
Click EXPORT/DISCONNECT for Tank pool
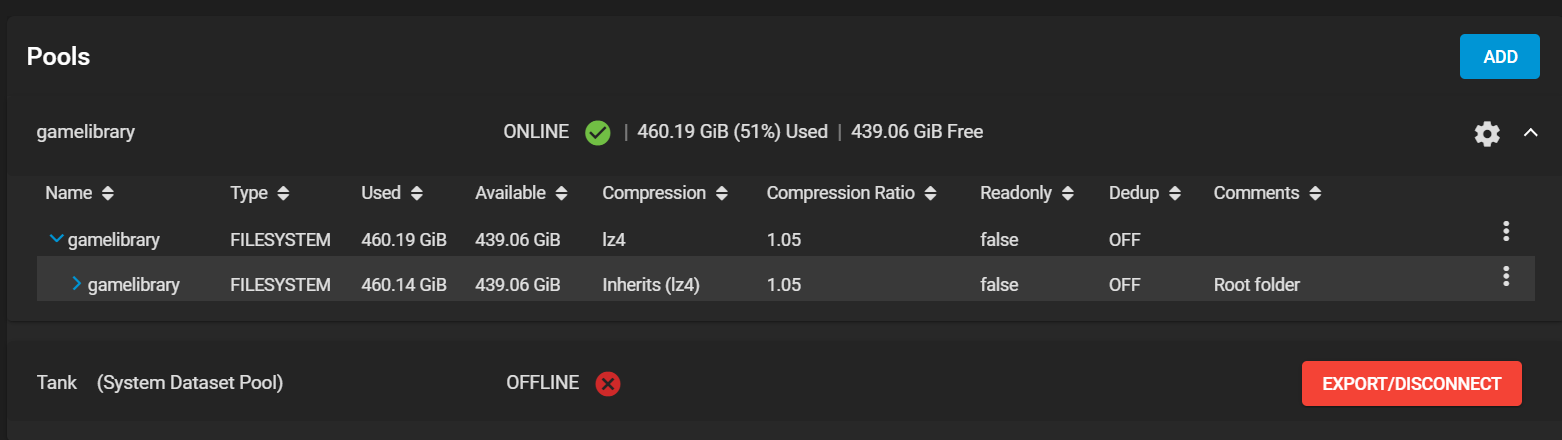pyautogui.click(x=1412, y=384)
